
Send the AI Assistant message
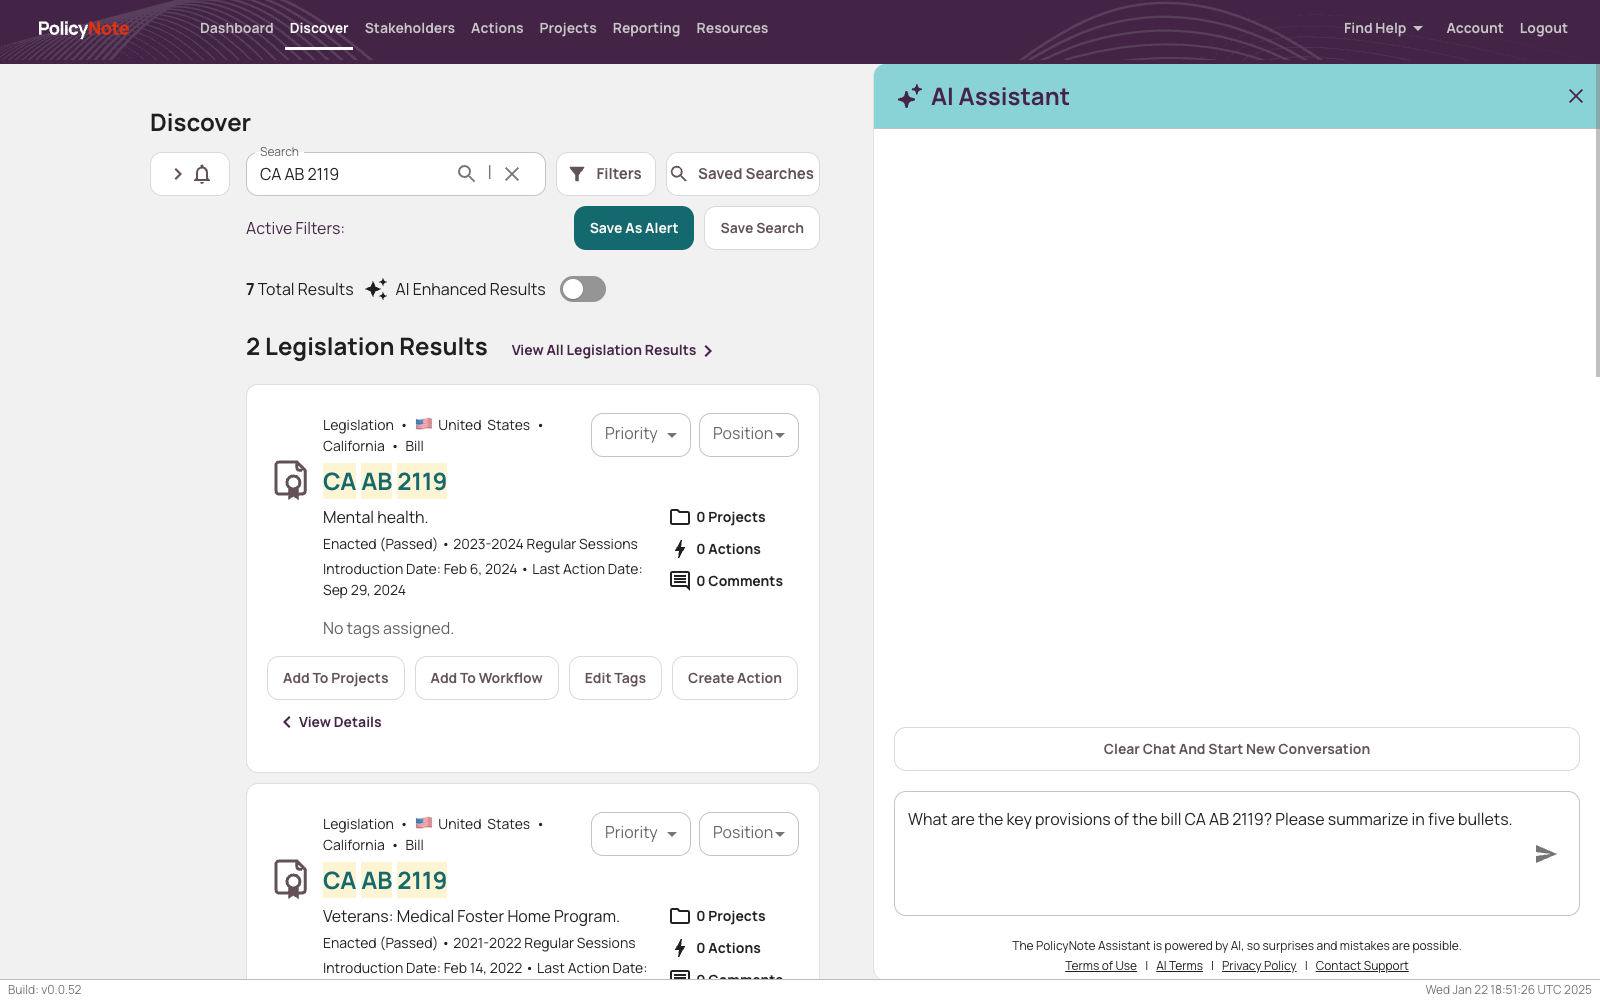pyautogui.click(x=1545, y=854)
